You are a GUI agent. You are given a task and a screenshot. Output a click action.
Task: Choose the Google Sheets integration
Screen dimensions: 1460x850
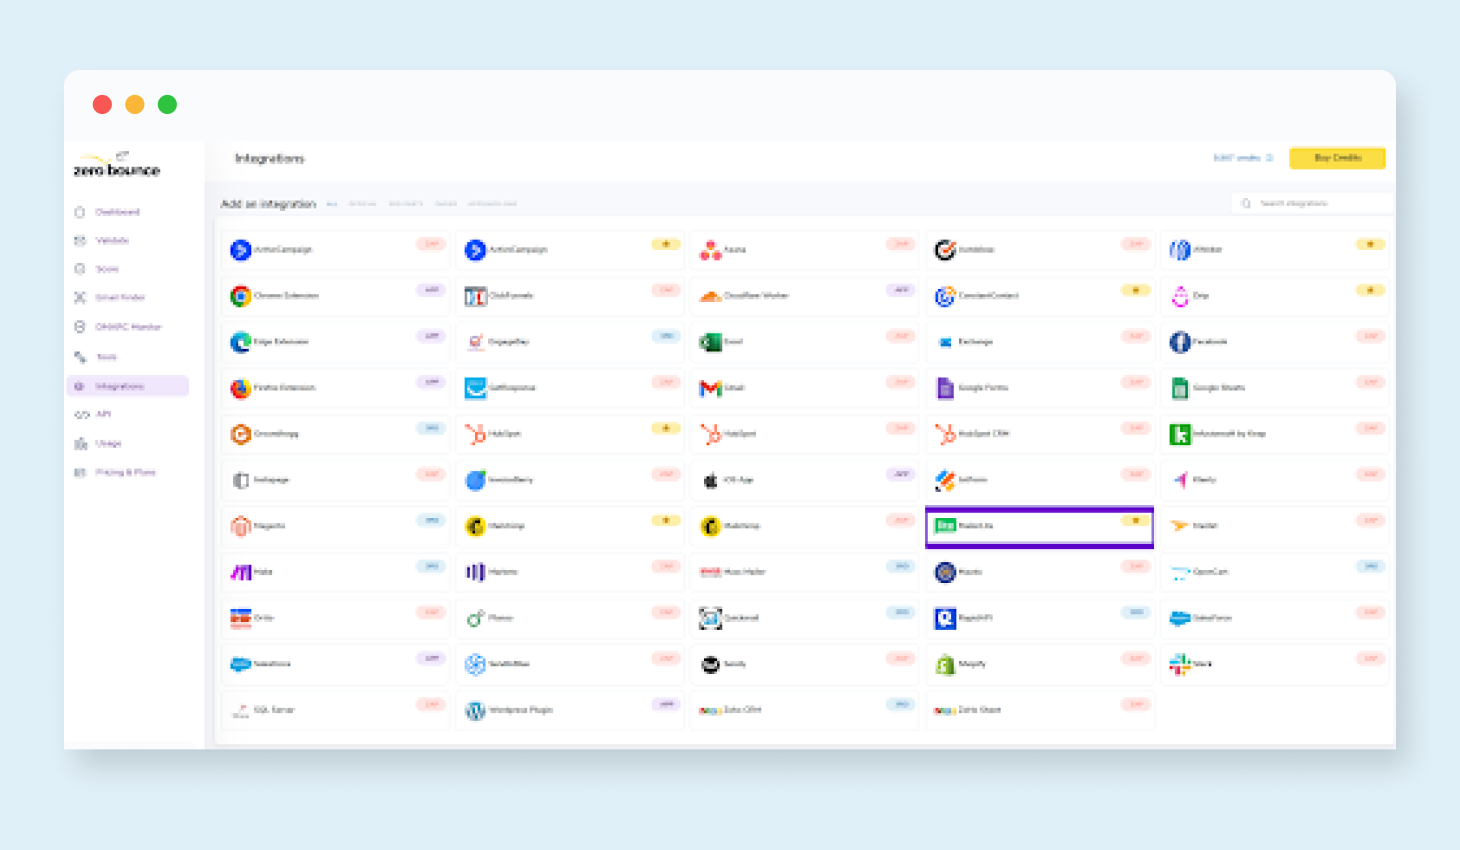click(x=1273, y=388)
